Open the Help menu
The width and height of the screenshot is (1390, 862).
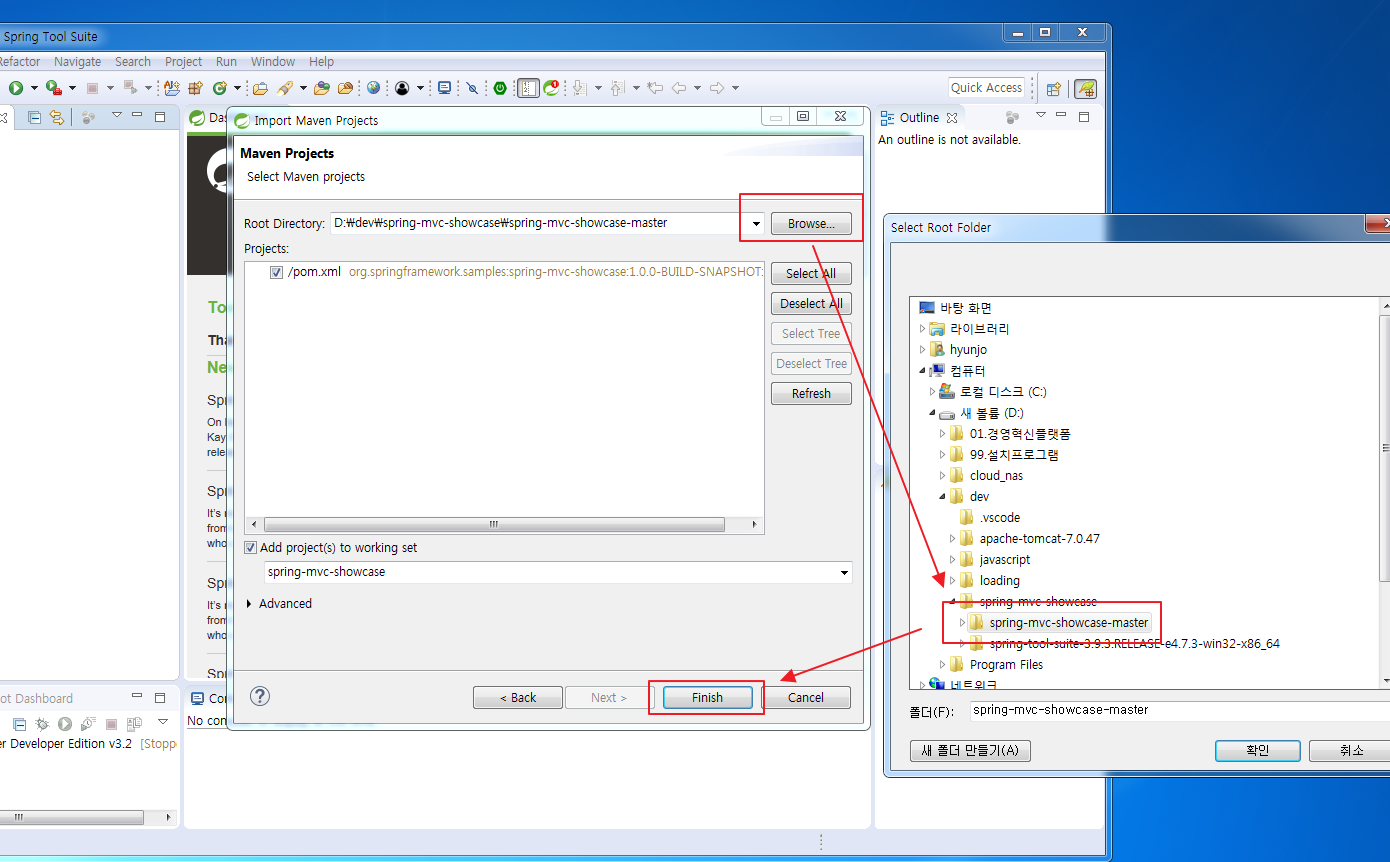coord(321,62)
